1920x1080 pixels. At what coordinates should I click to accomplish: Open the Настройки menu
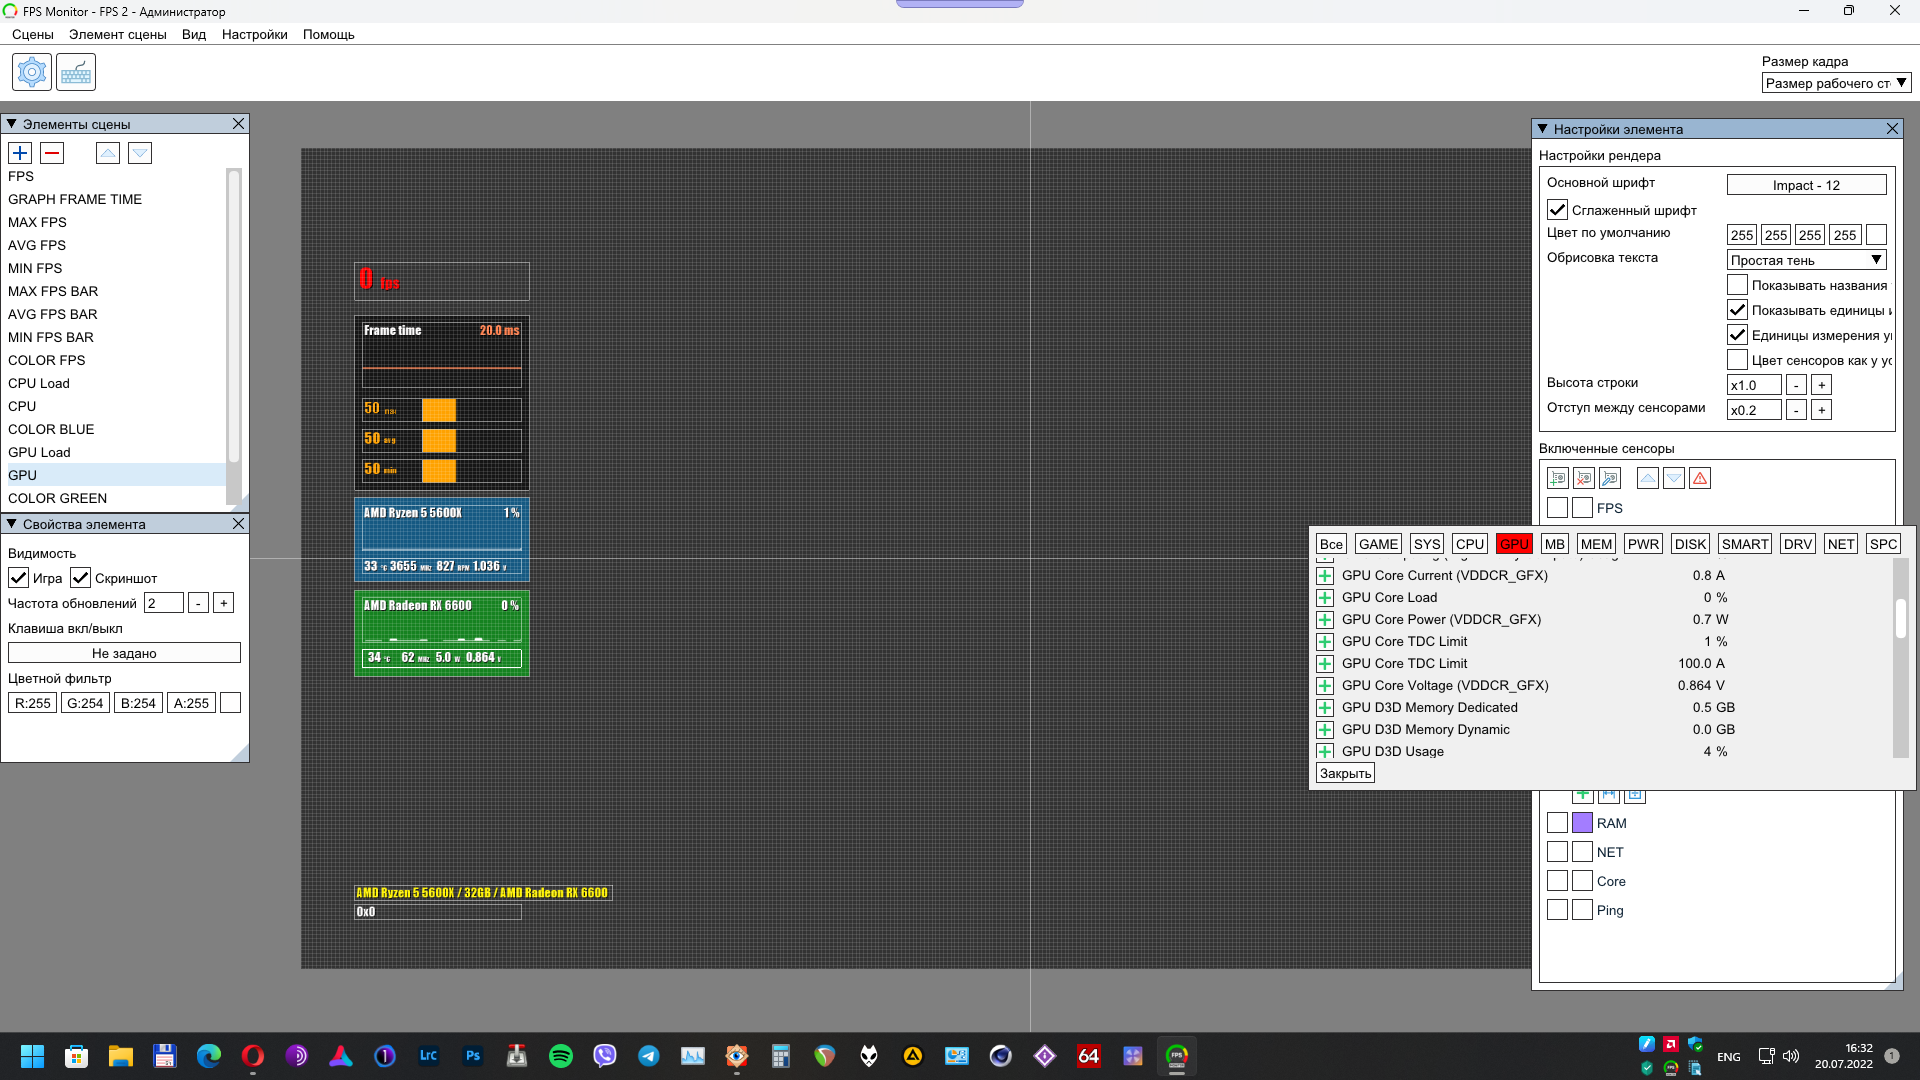[254, 34]
